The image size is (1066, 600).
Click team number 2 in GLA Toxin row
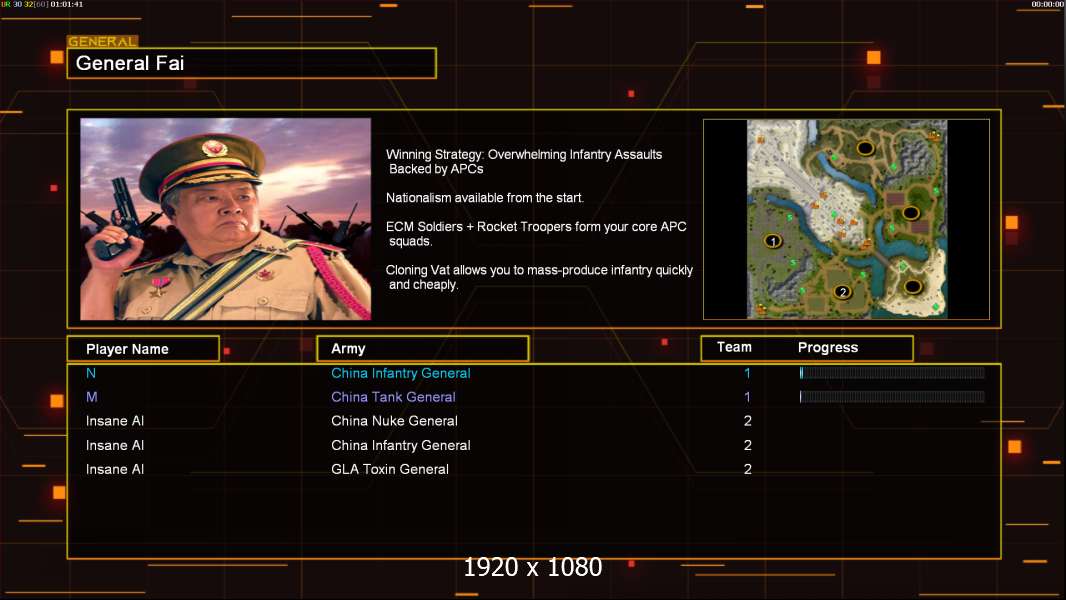pos(748,469)
